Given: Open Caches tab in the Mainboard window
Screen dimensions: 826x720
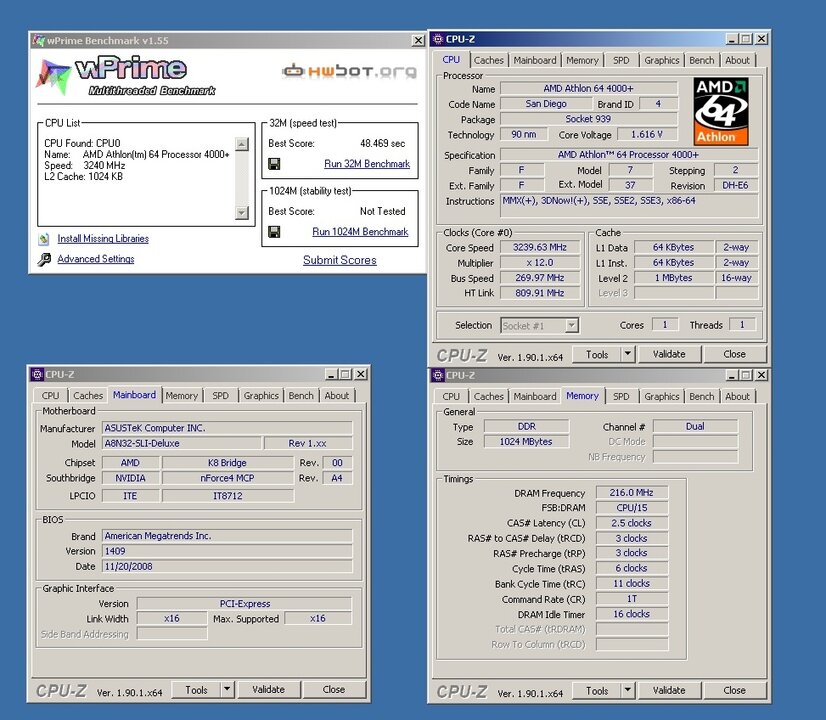Looking at the screenshot, I should [88, 396].
